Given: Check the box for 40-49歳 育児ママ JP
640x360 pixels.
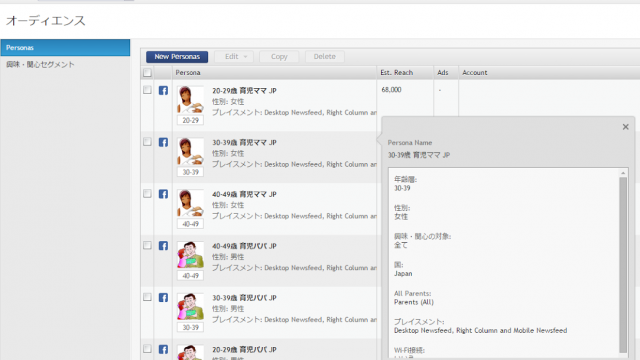Looking at the screenshot, I should [147, 193].
